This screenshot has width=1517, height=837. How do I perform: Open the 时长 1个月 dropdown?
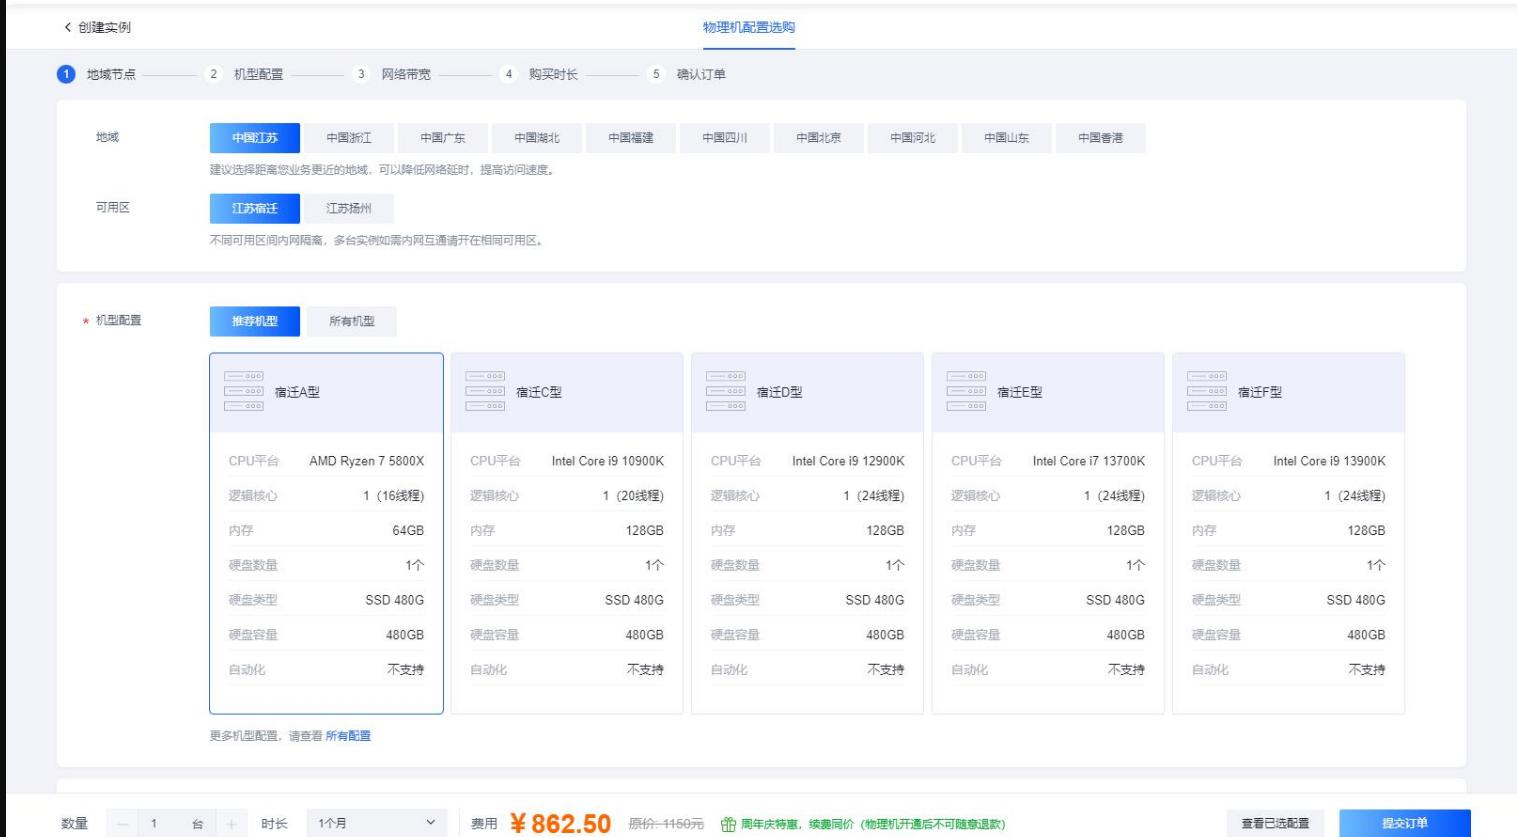[377, 823]
